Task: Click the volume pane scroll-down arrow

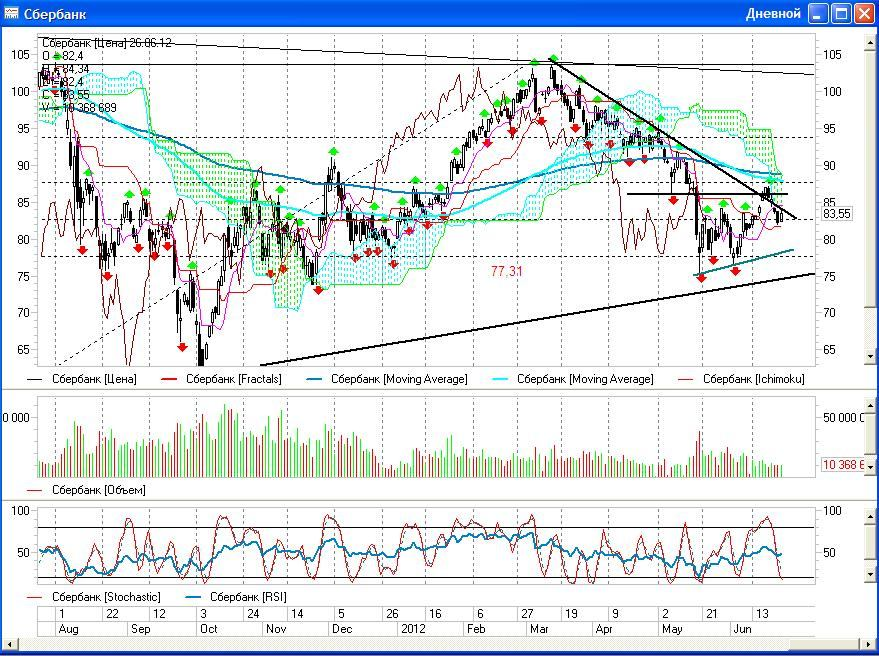Action: coord(871,466)
